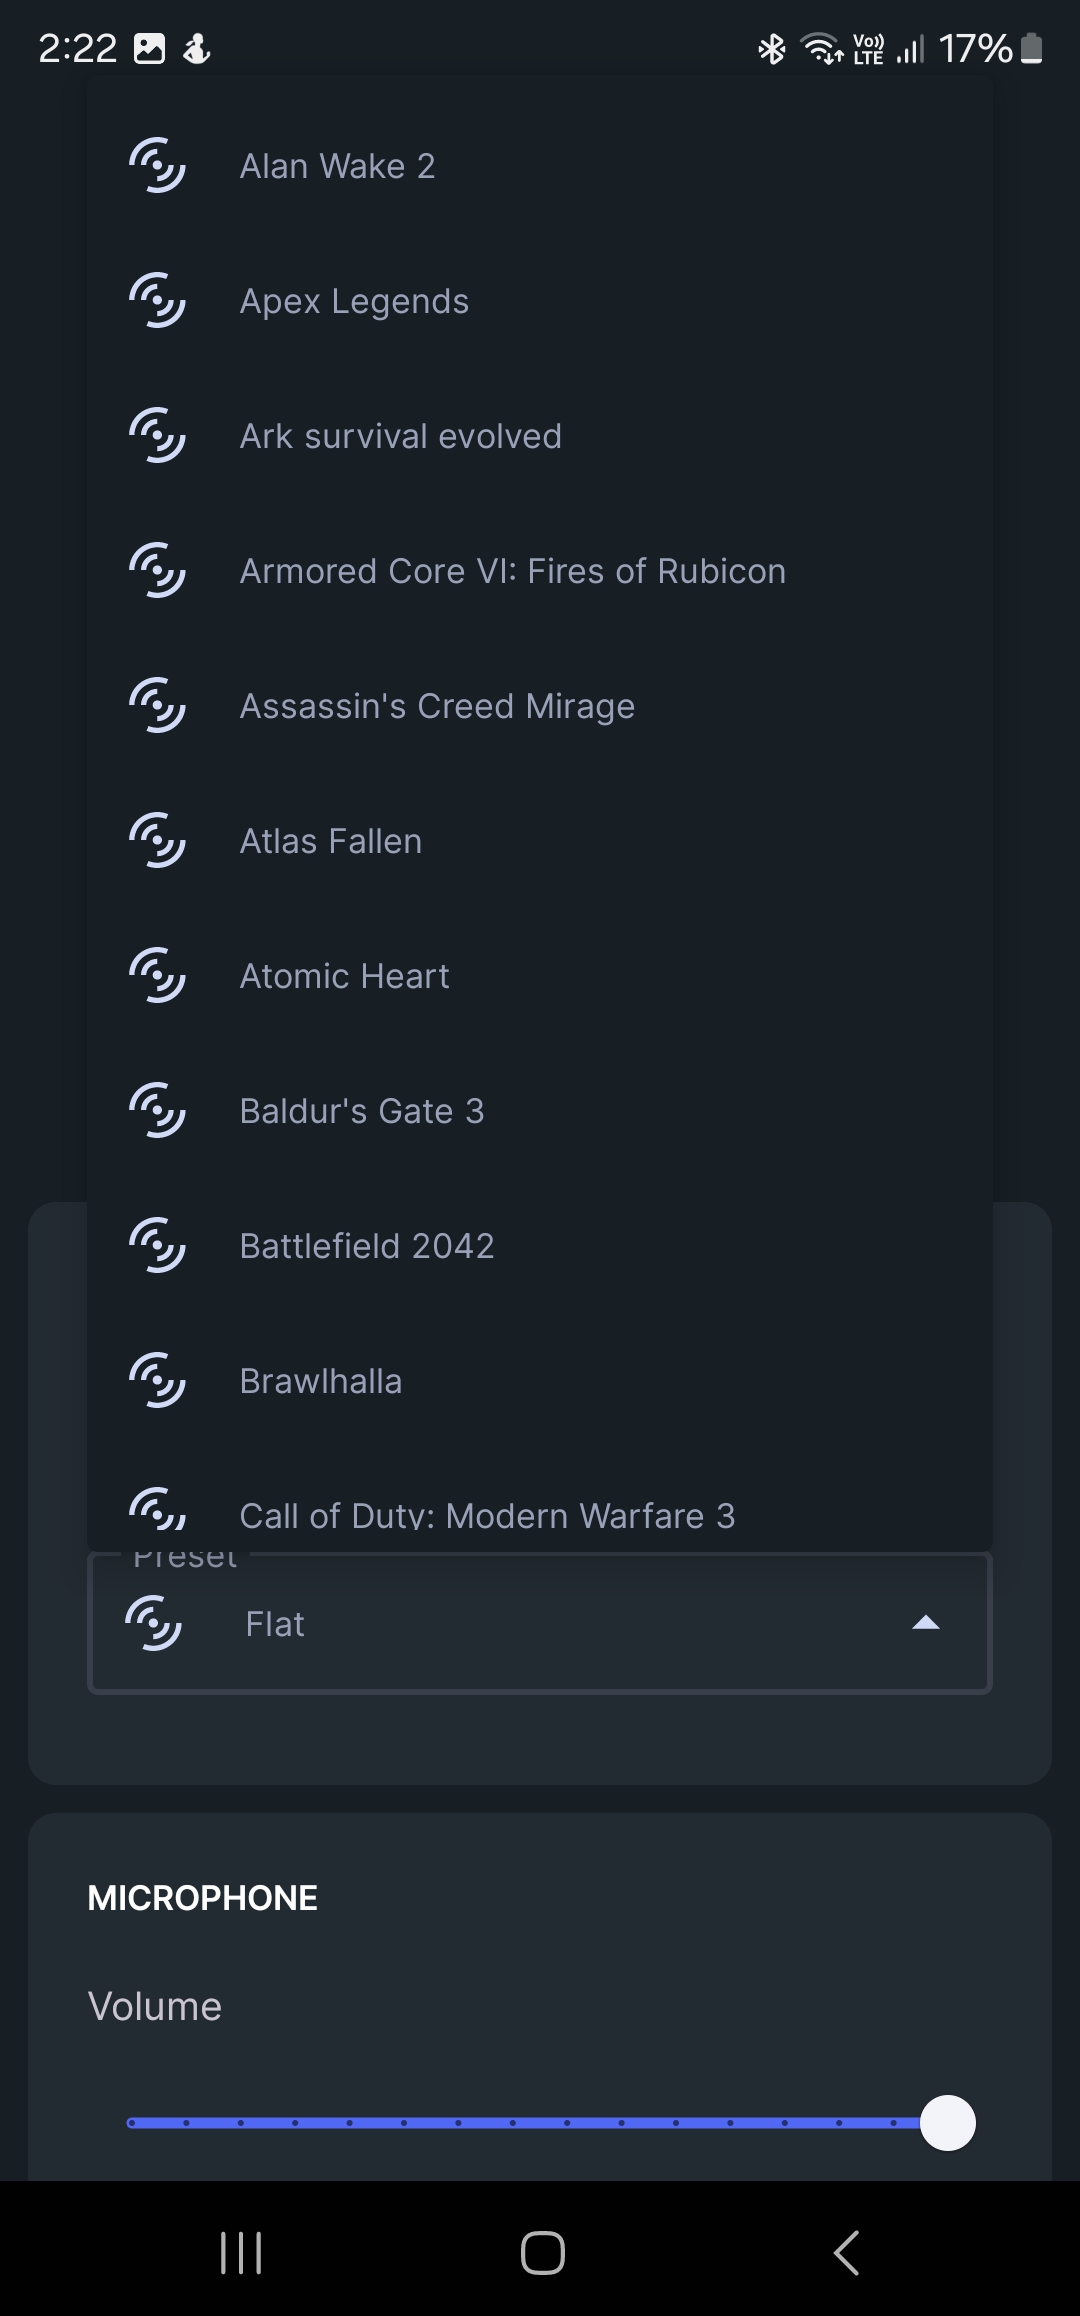This screenshot has height=2316, width=1080.
Task: Open recent apps from navigation bar
Action: point(241,2253)
